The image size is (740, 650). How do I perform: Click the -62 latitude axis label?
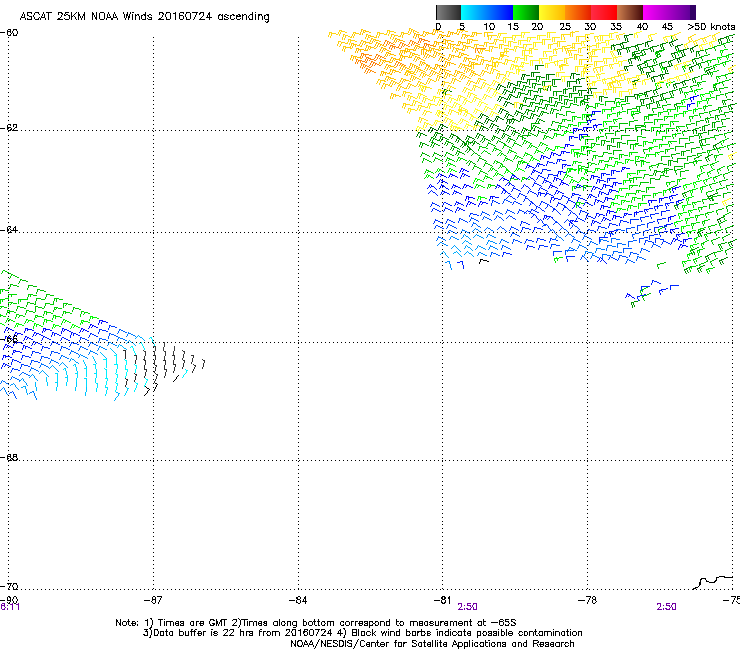(9, 128)
